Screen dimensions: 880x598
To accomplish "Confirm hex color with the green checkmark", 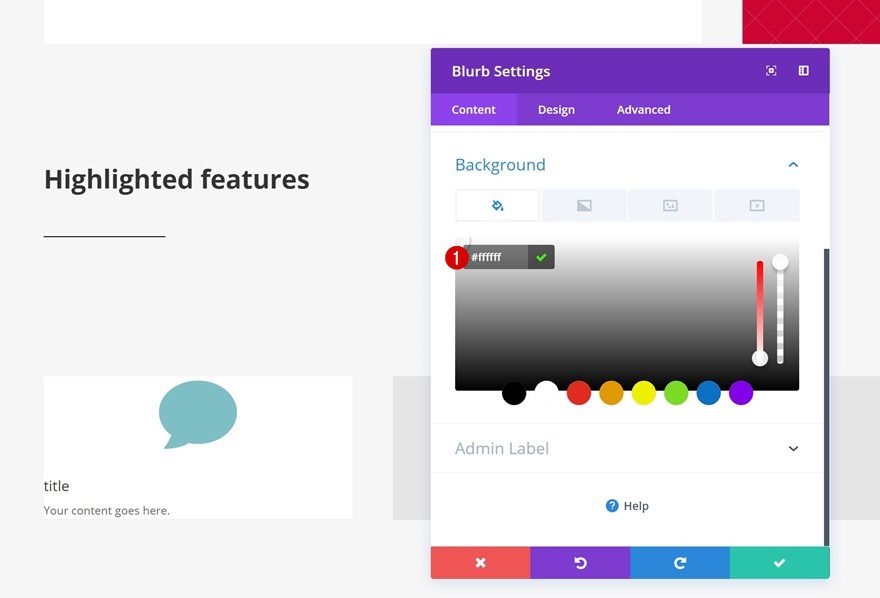I will (541, 257).
